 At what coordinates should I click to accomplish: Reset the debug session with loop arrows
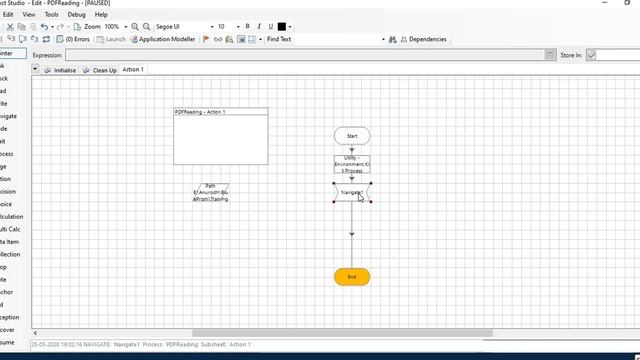pyautogui.click(x=46, y=39)
